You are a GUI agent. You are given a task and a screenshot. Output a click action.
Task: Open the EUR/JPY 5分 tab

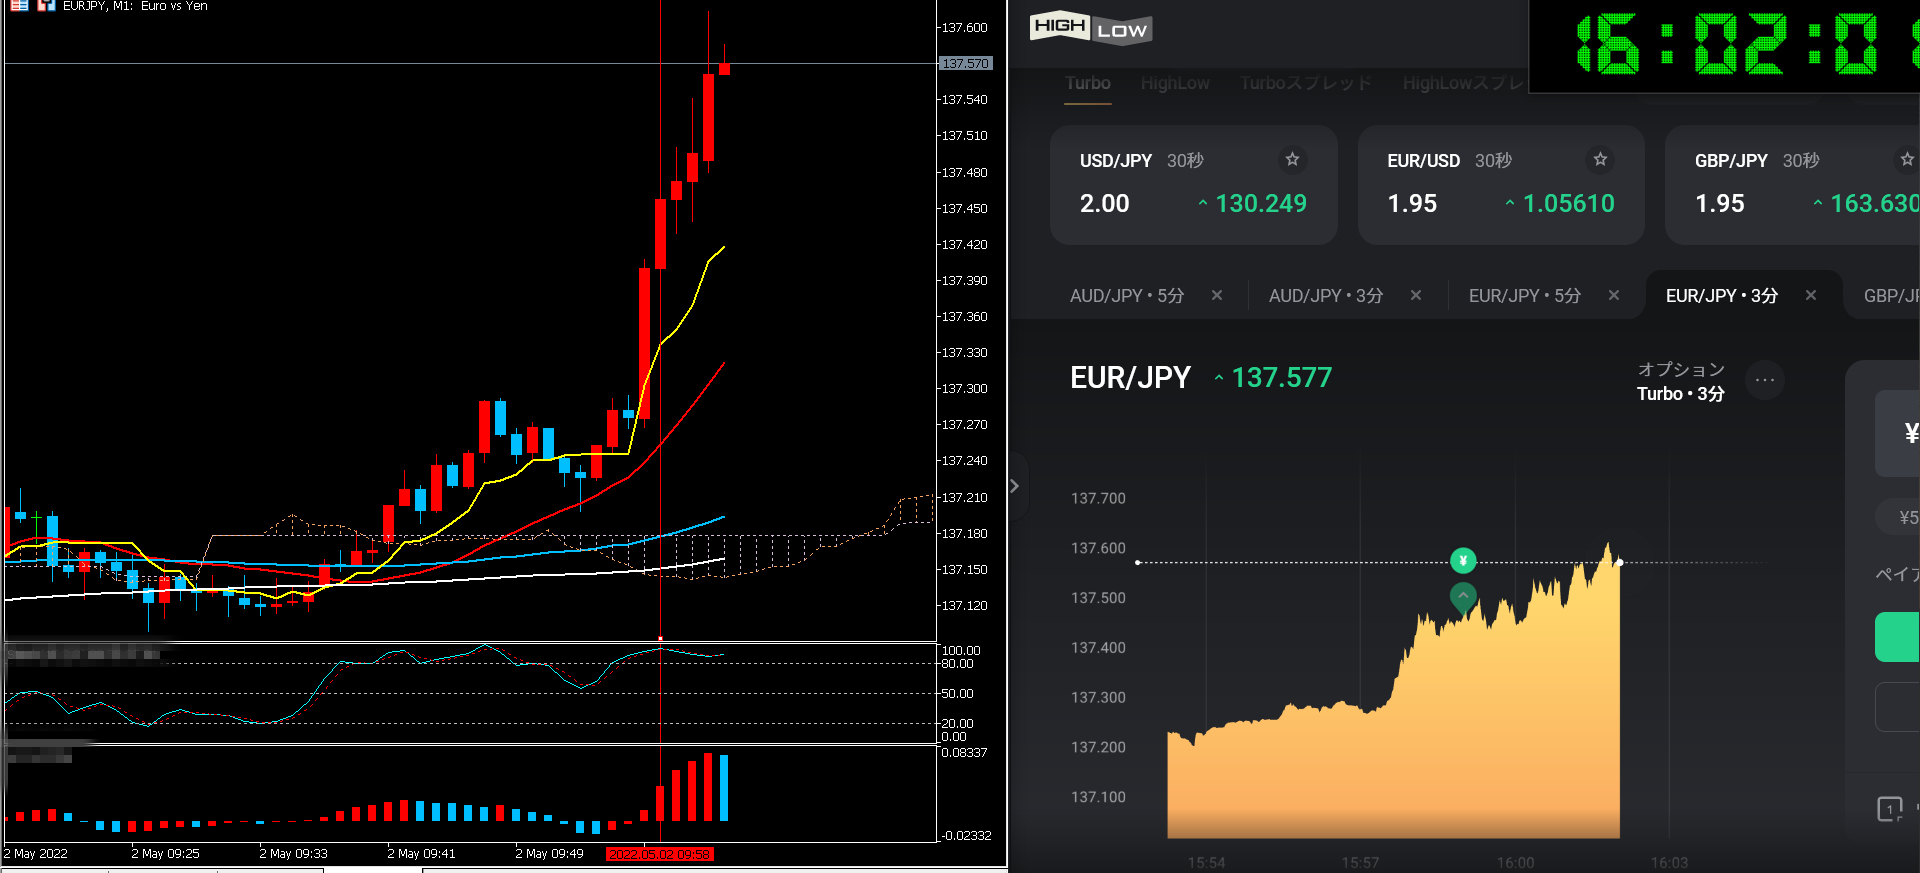point(1524,296)
